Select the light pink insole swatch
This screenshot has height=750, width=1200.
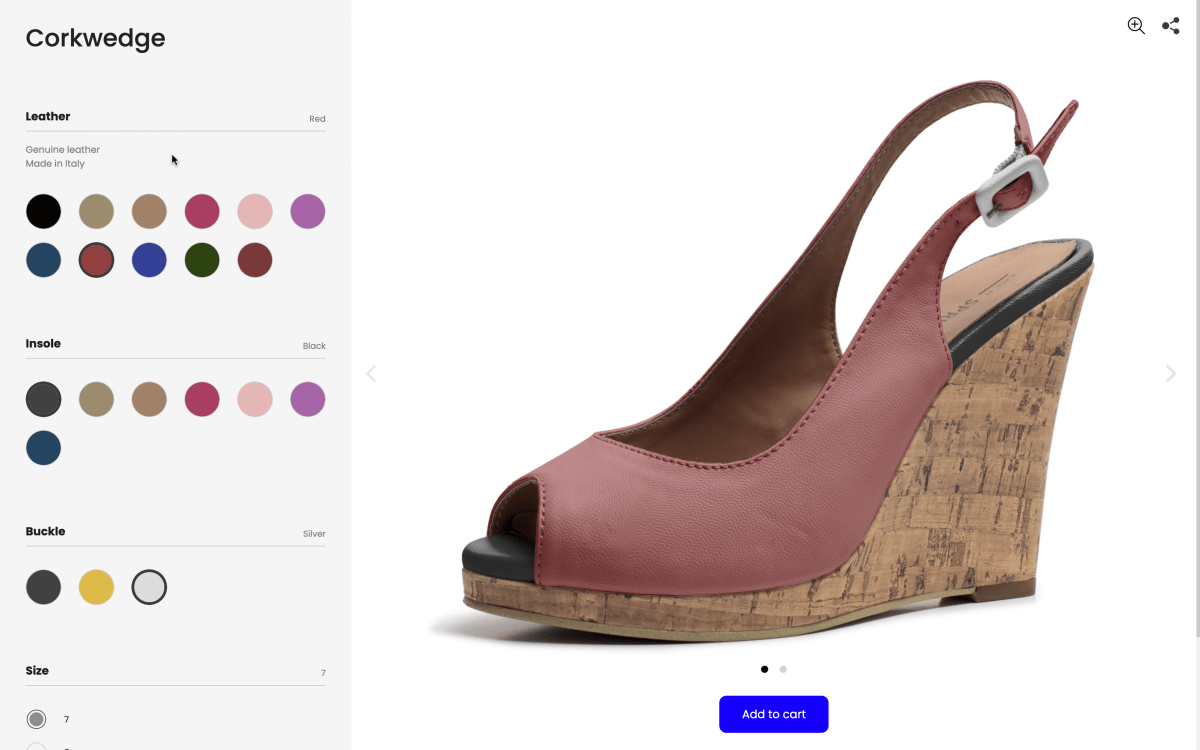pyautogui.click(x=255, y=399)
